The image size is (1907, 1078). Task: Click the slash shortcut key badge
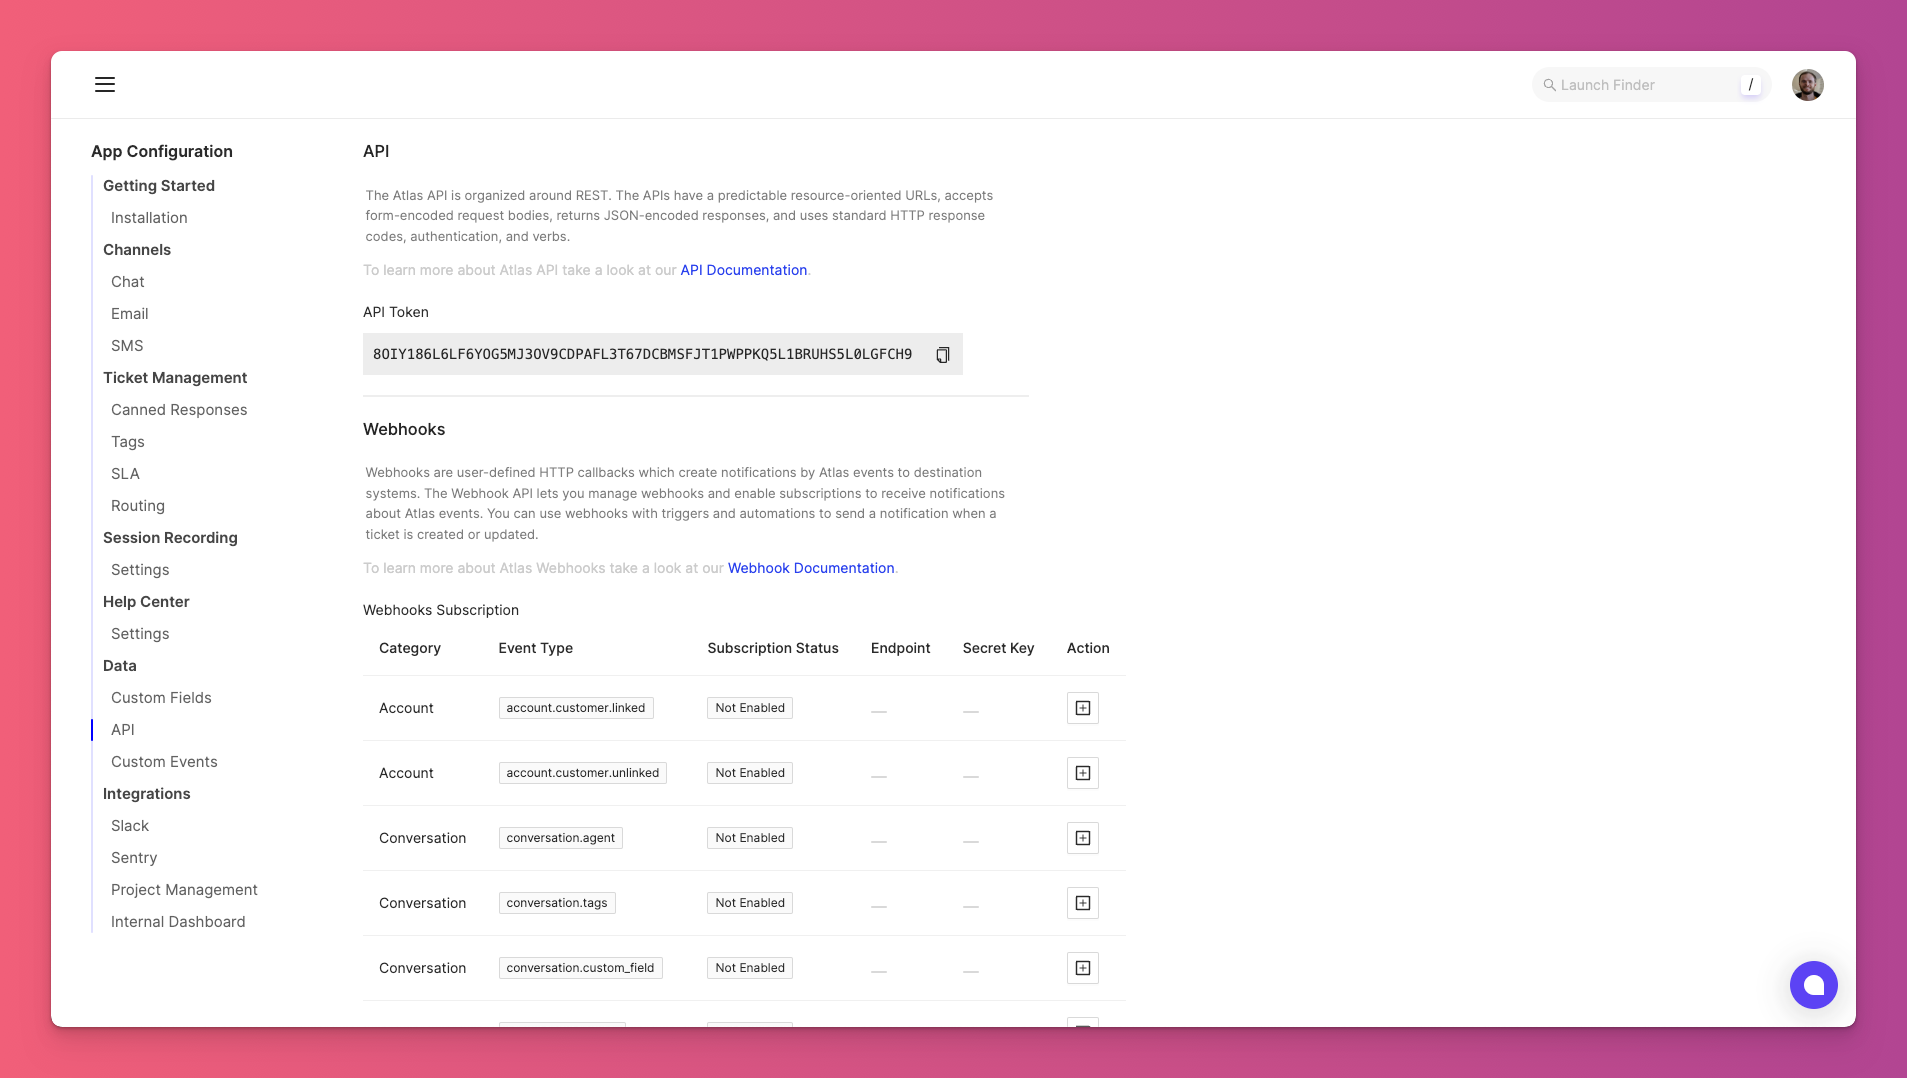point(1750,85)
